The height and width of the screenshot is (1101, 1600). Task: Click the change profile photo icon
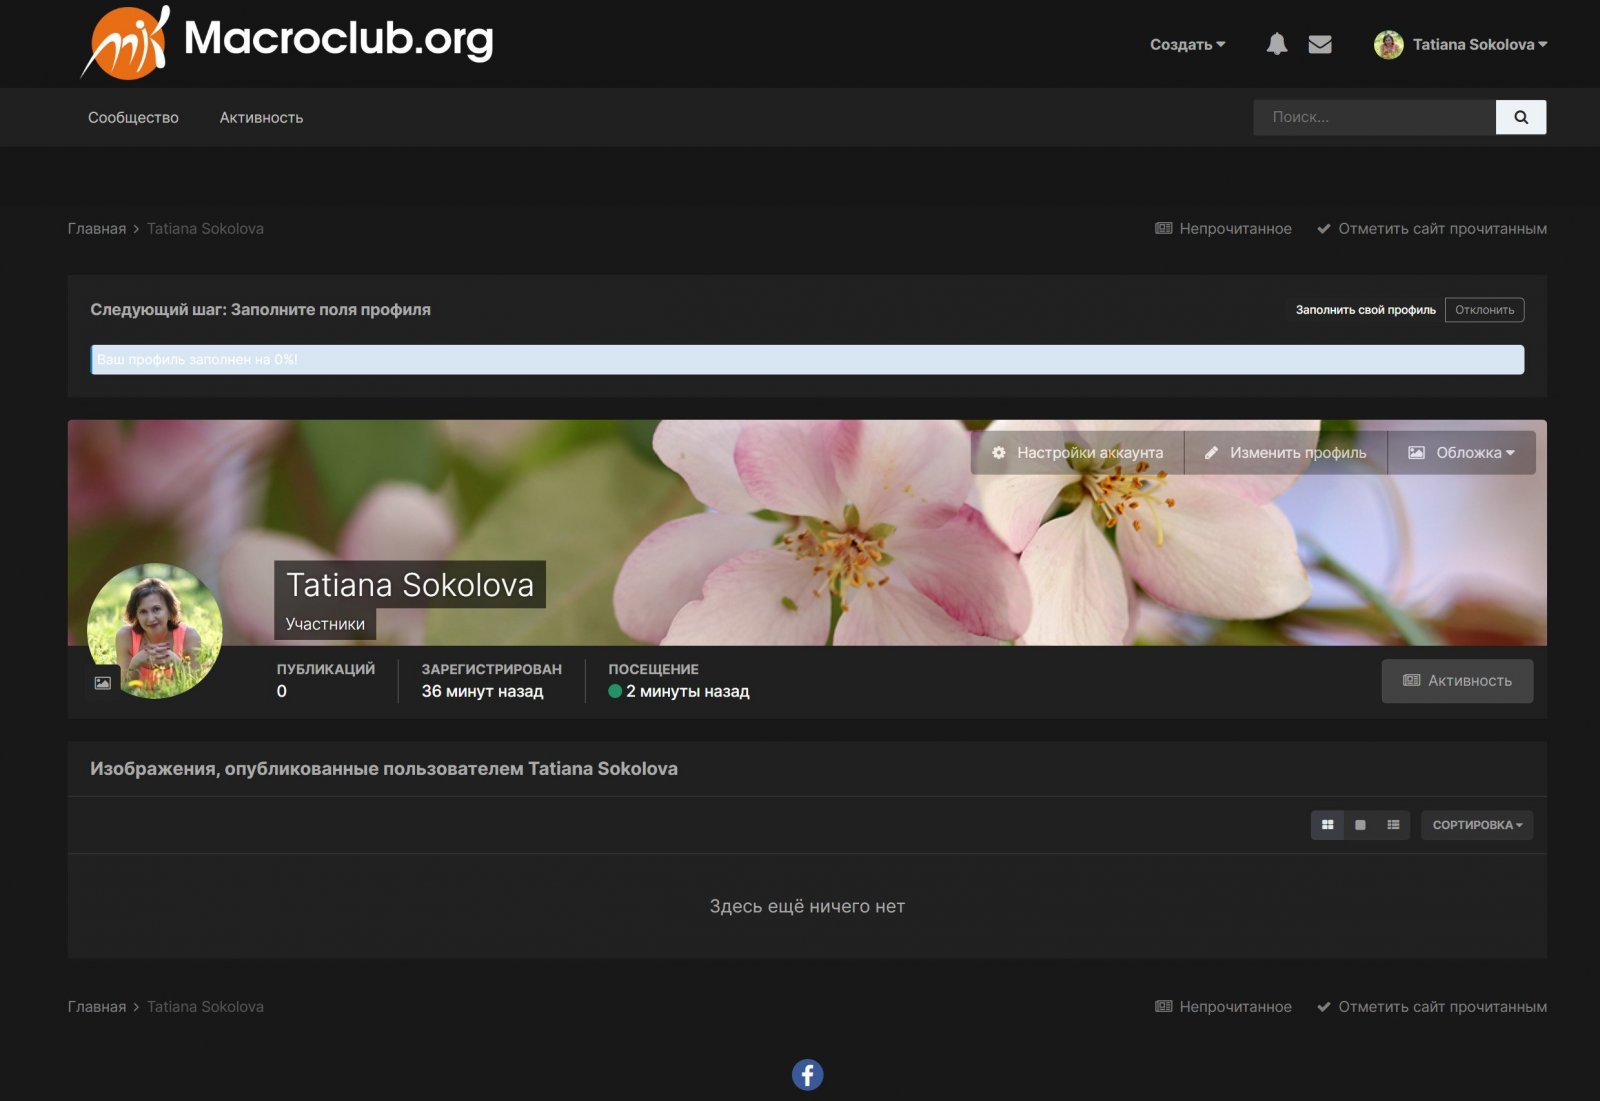click(x=103, y=683)
